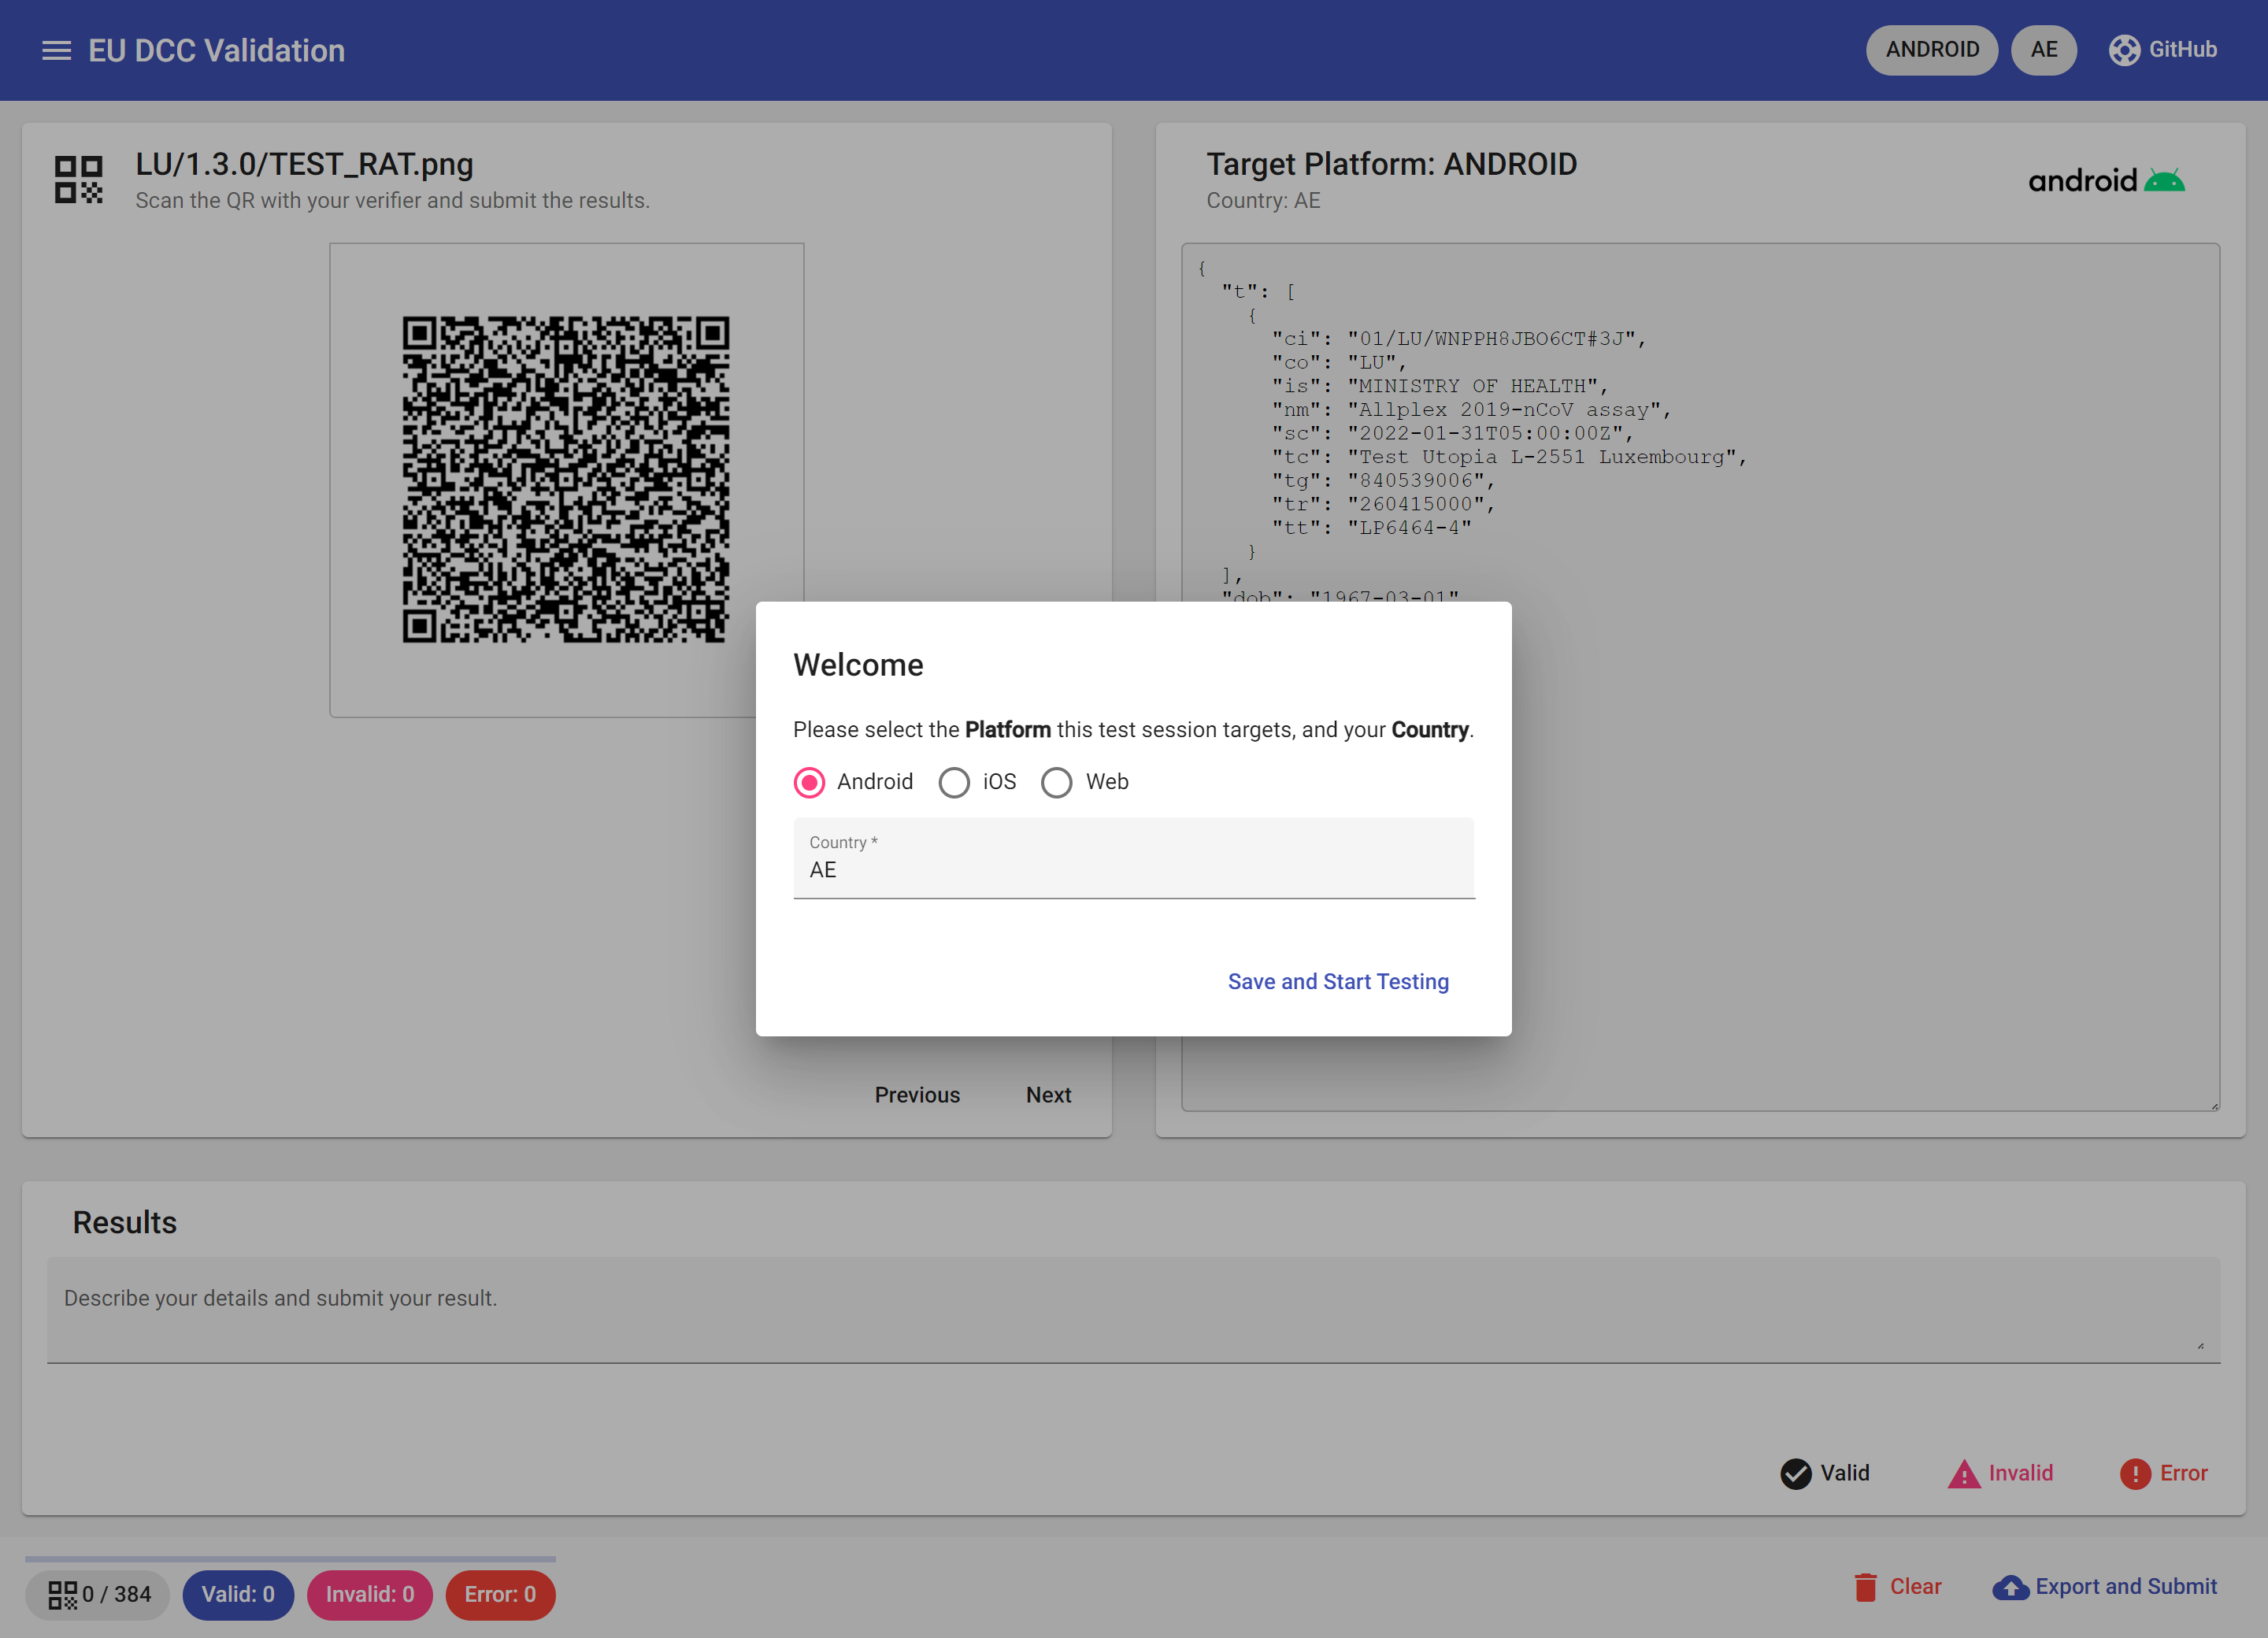Click the Error: 0 counter chip
Image resolution: width=2268 pixels, height=1638 pixels.
pyautogui.click(x=500, y=1594)
